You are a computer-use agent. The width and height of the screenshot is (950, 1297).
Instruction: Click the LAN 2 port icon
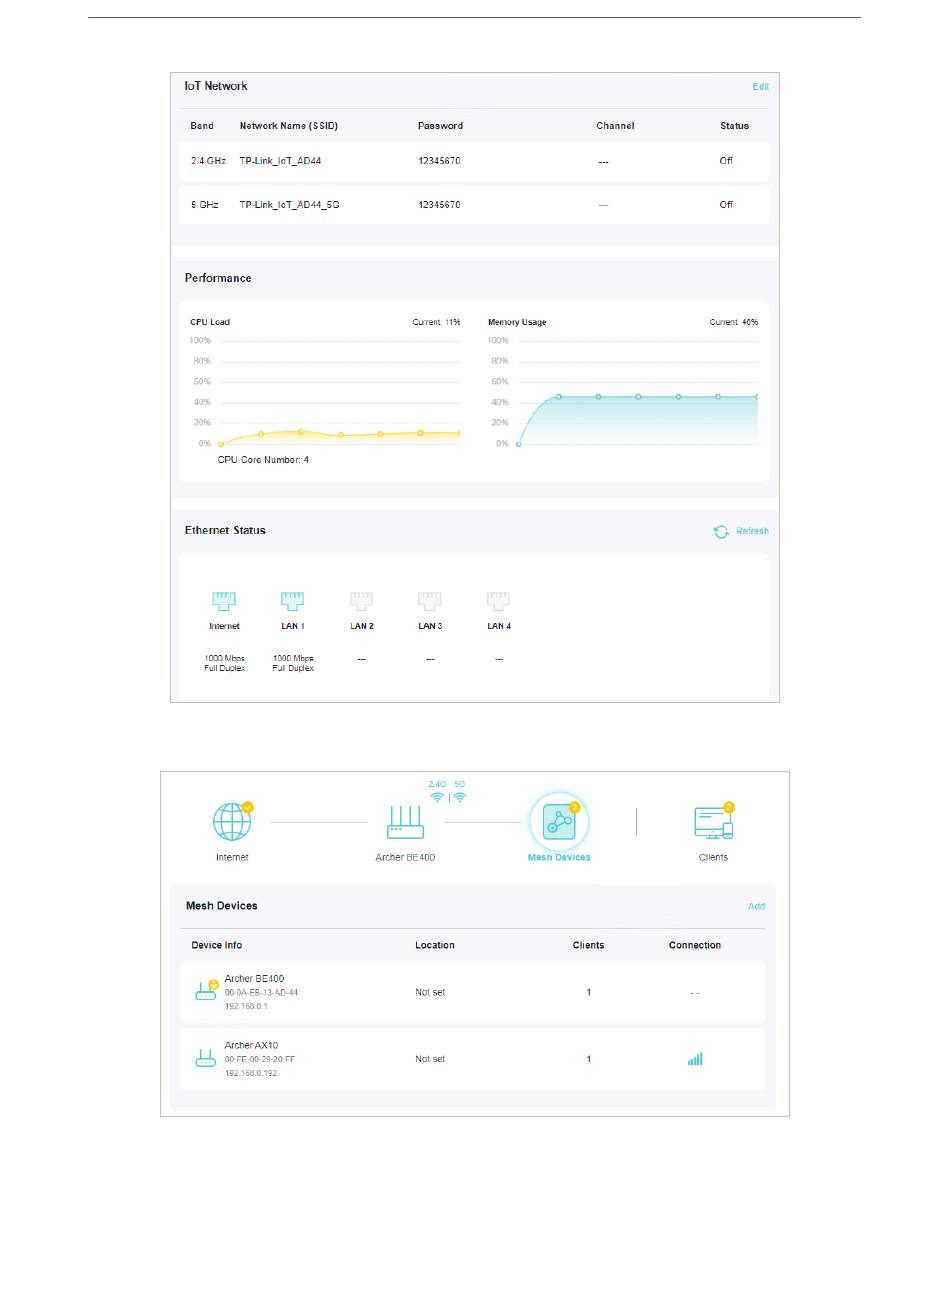(x=361, y=601)
